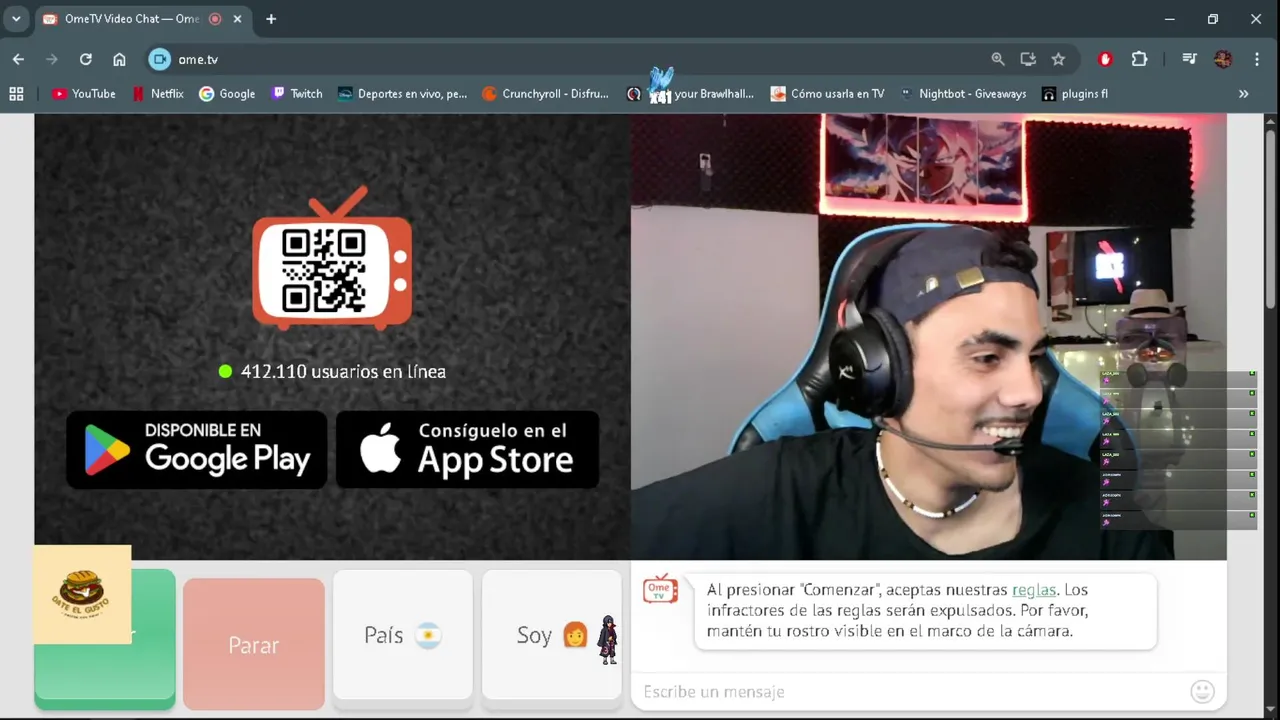Open Chrome's three-dot menu
1280x720 pixels.
pyautogui.click(x=1257, y=59)
